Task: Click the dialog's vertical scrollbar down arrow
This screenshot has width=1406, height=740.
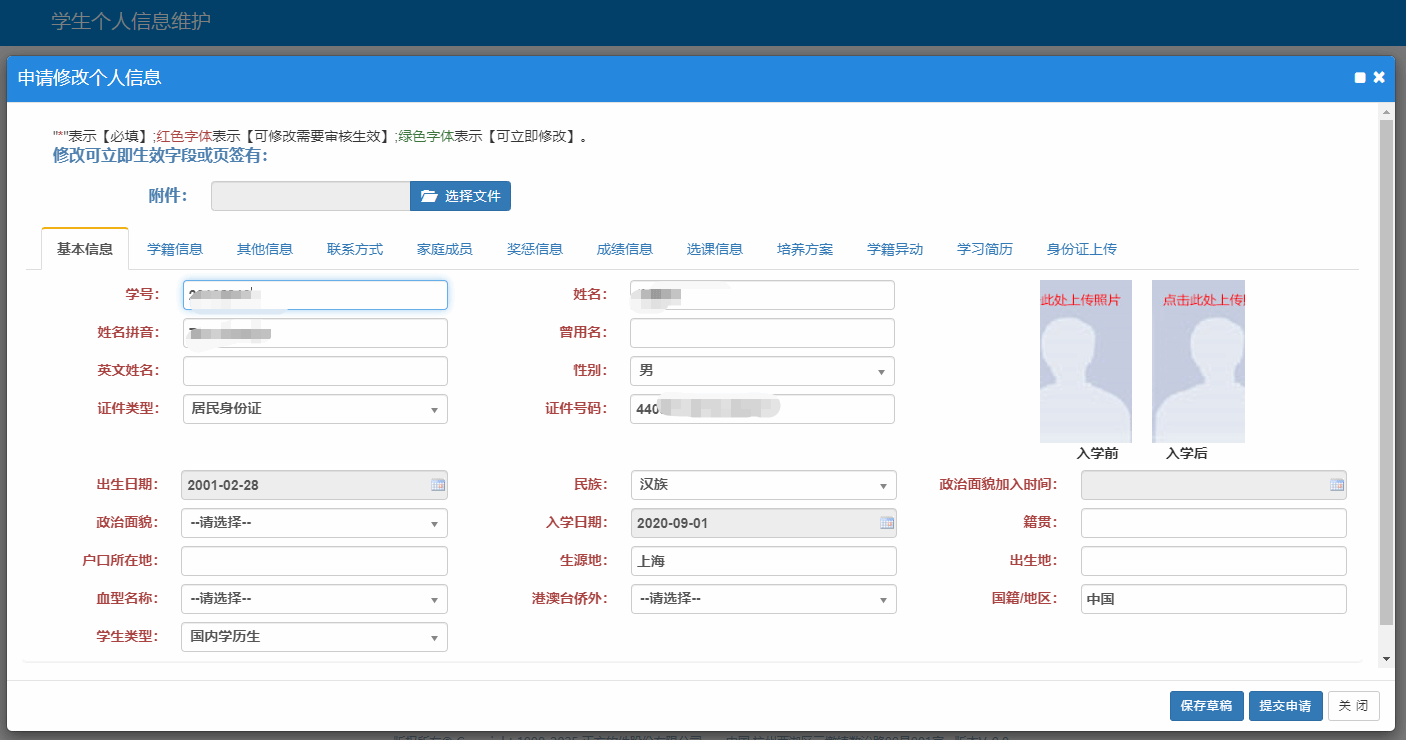Action: 1385,659
